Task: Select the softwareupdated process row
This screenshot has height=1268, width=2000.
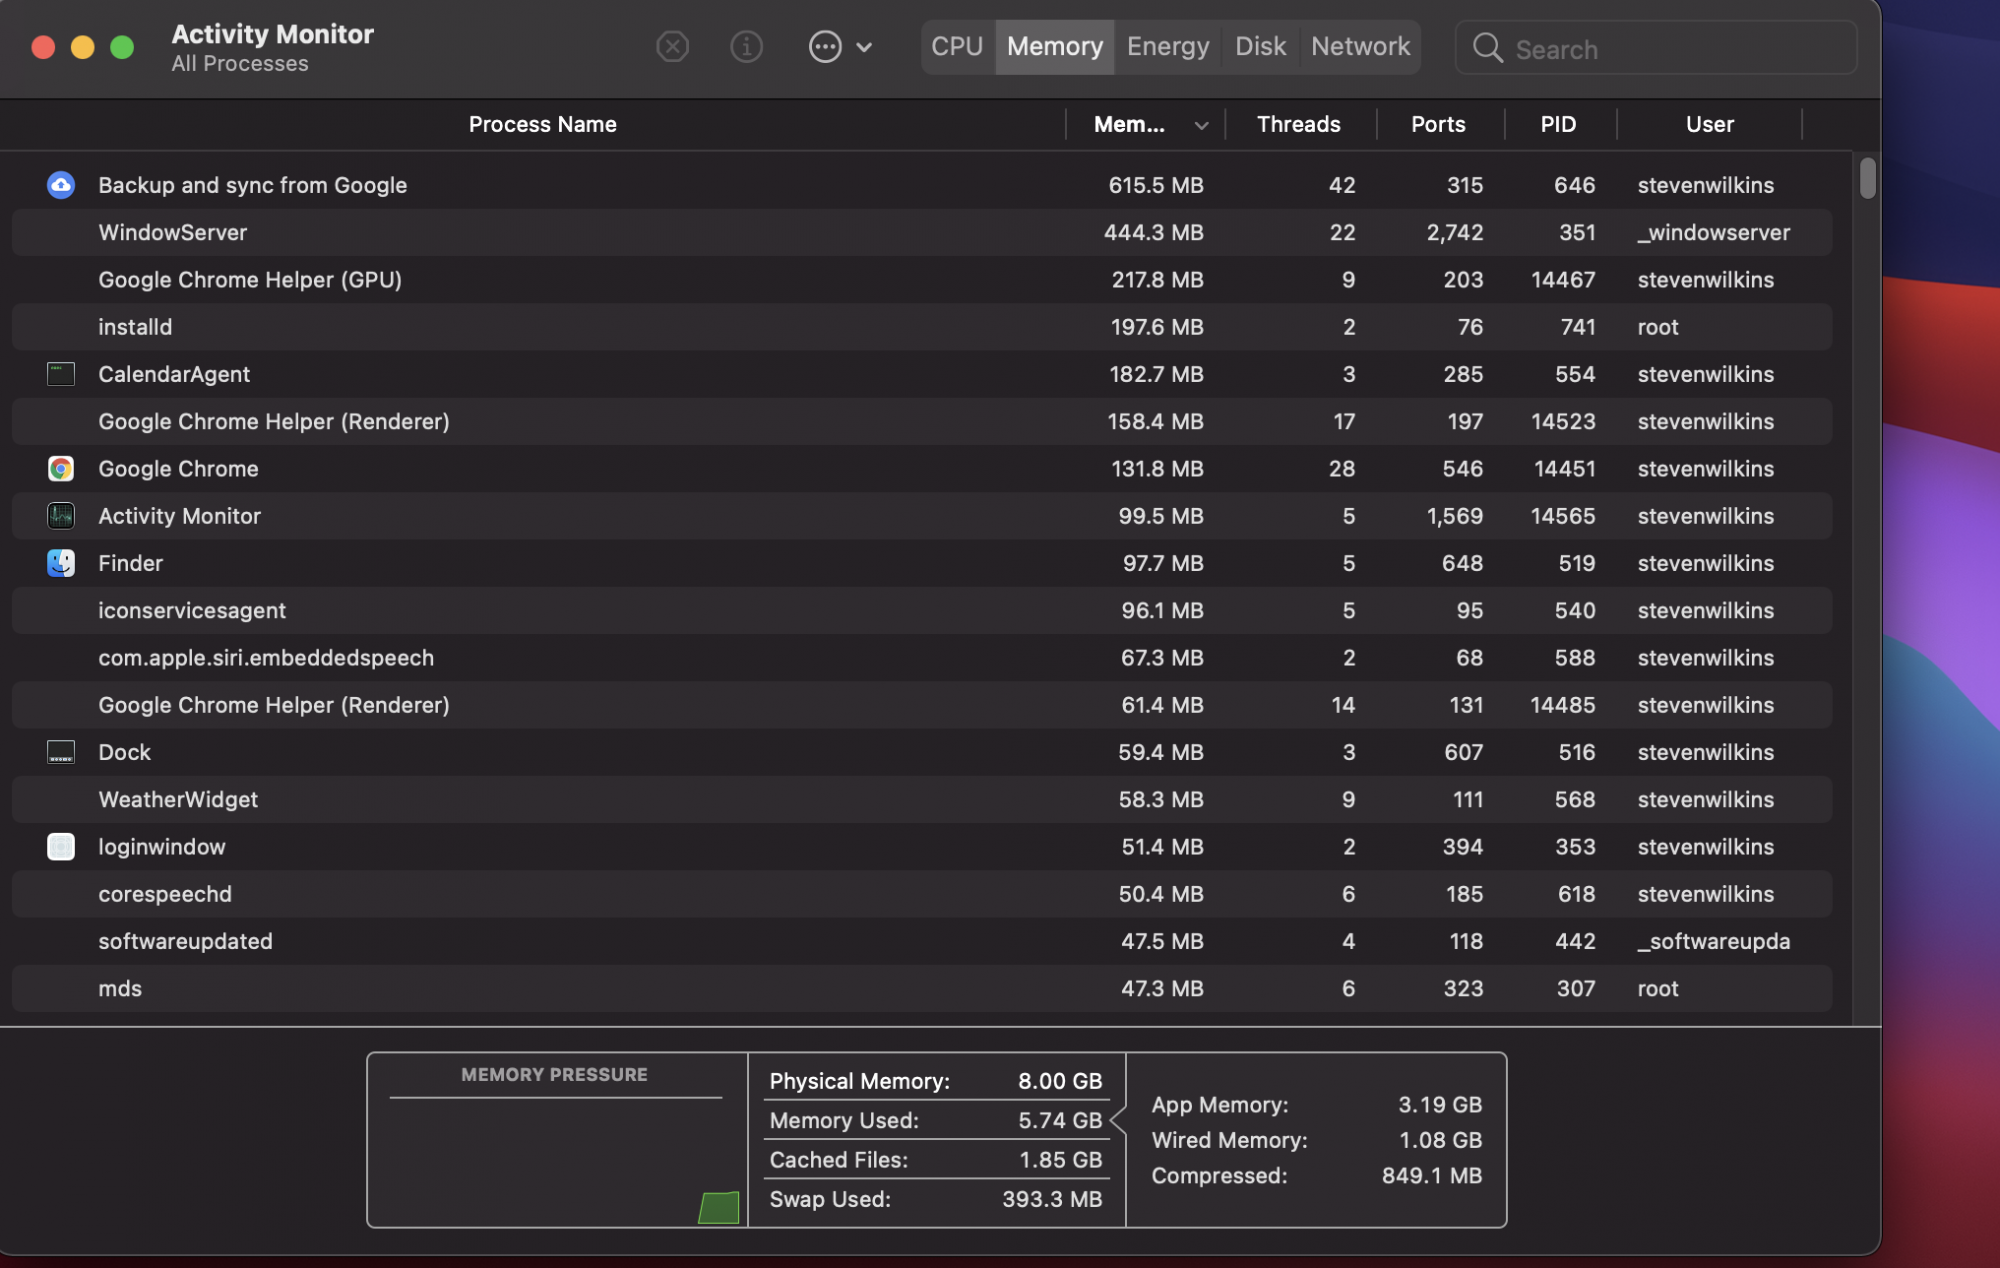Action: 922,941
